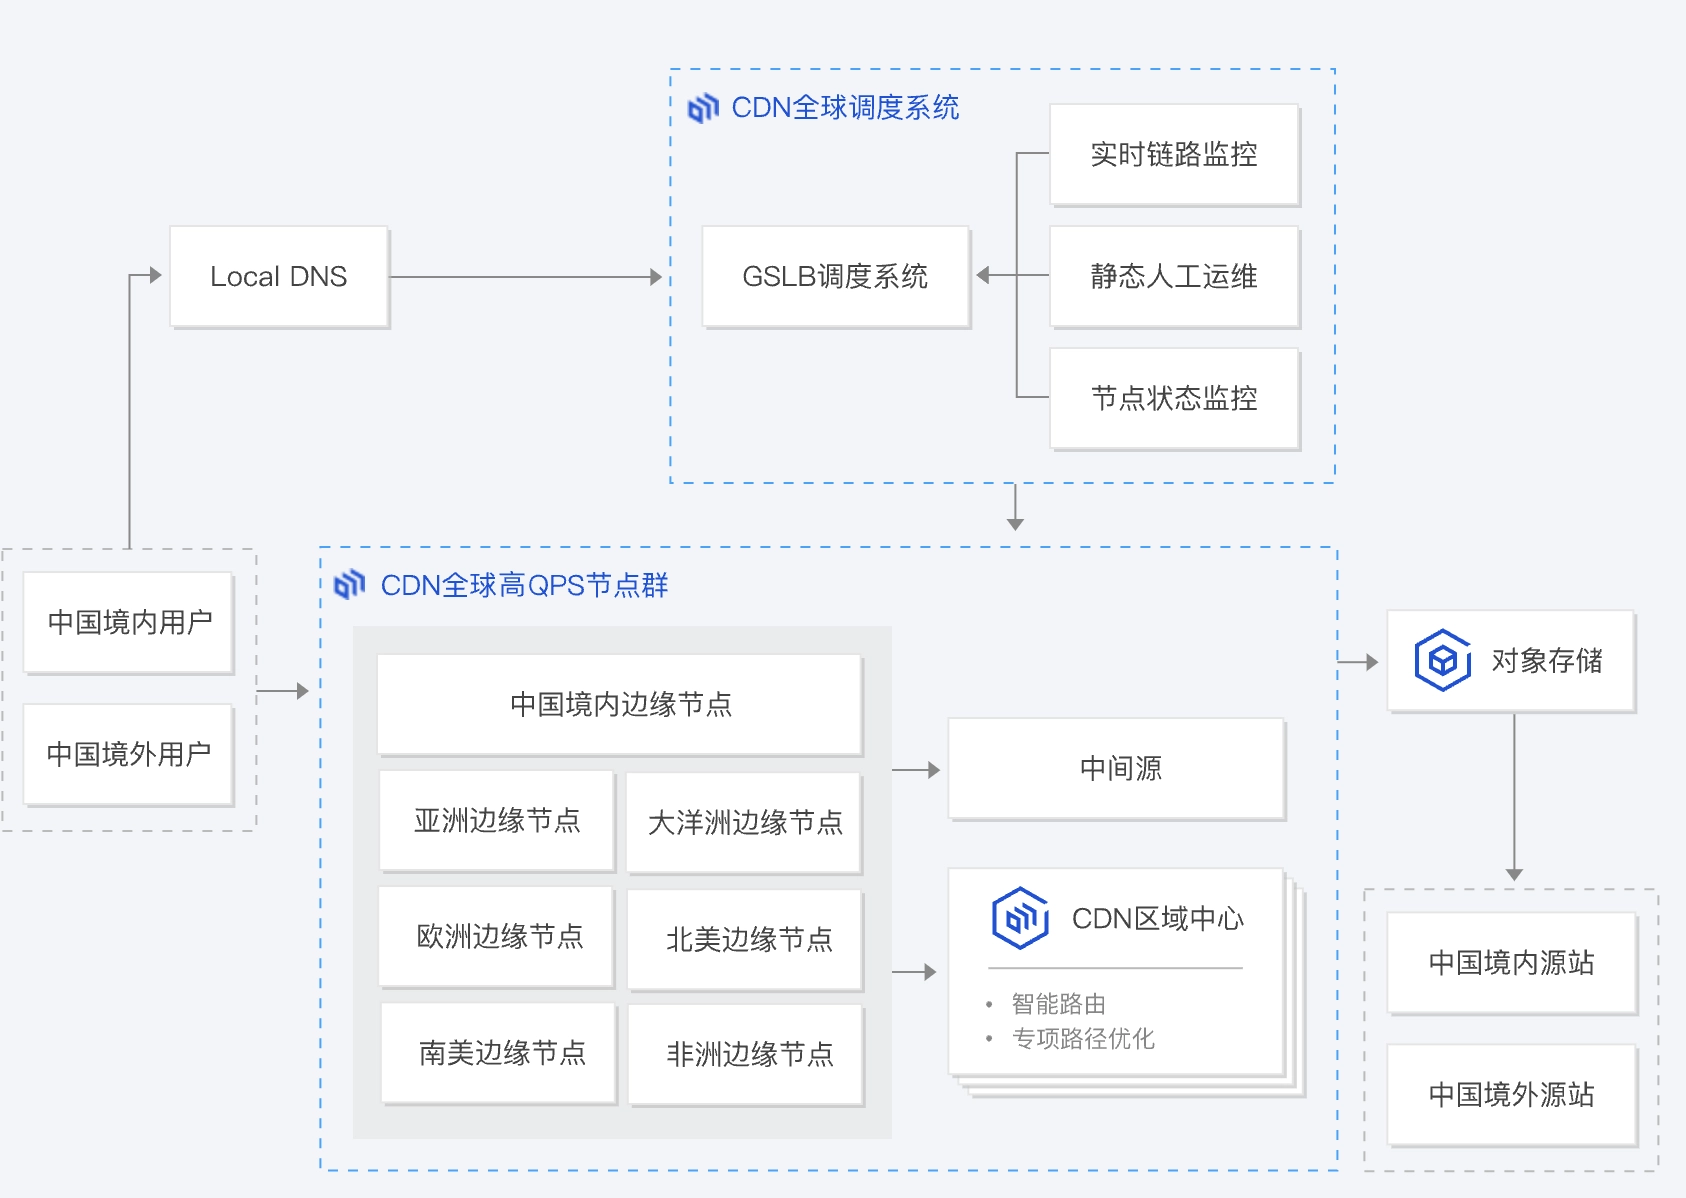Select the CDN全球高QPS节点群 icon
The height and width of the screenshot is (1198, 1686).
click(x=350, y=585)
